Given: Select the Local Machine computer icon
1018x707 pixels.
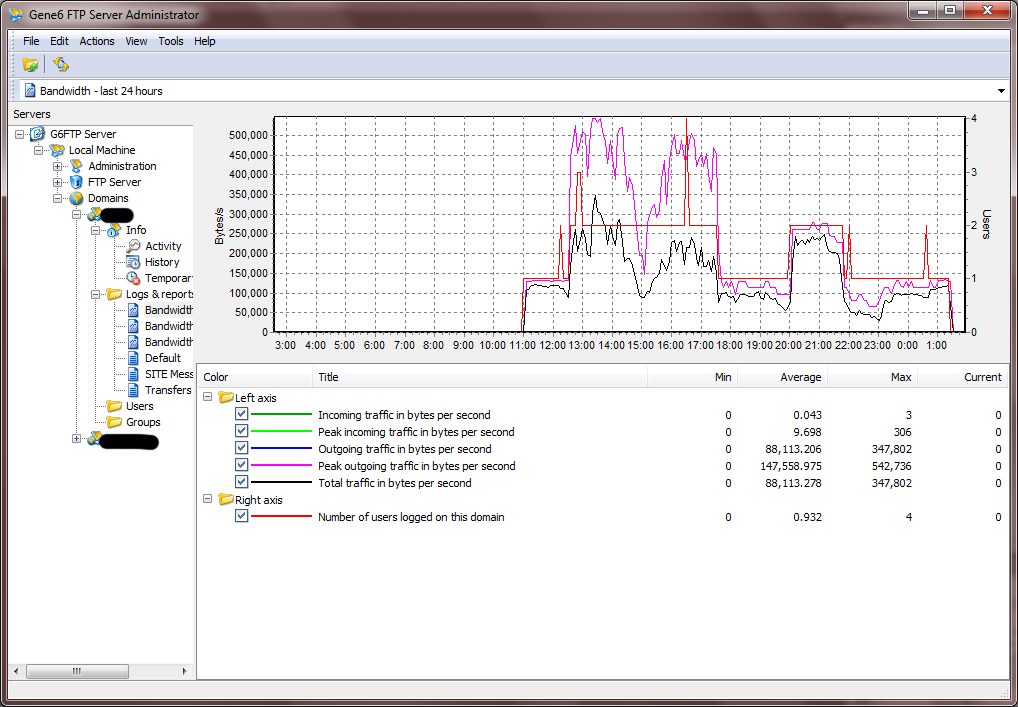Looking at the screenshot, I should (x=56, y=150).
